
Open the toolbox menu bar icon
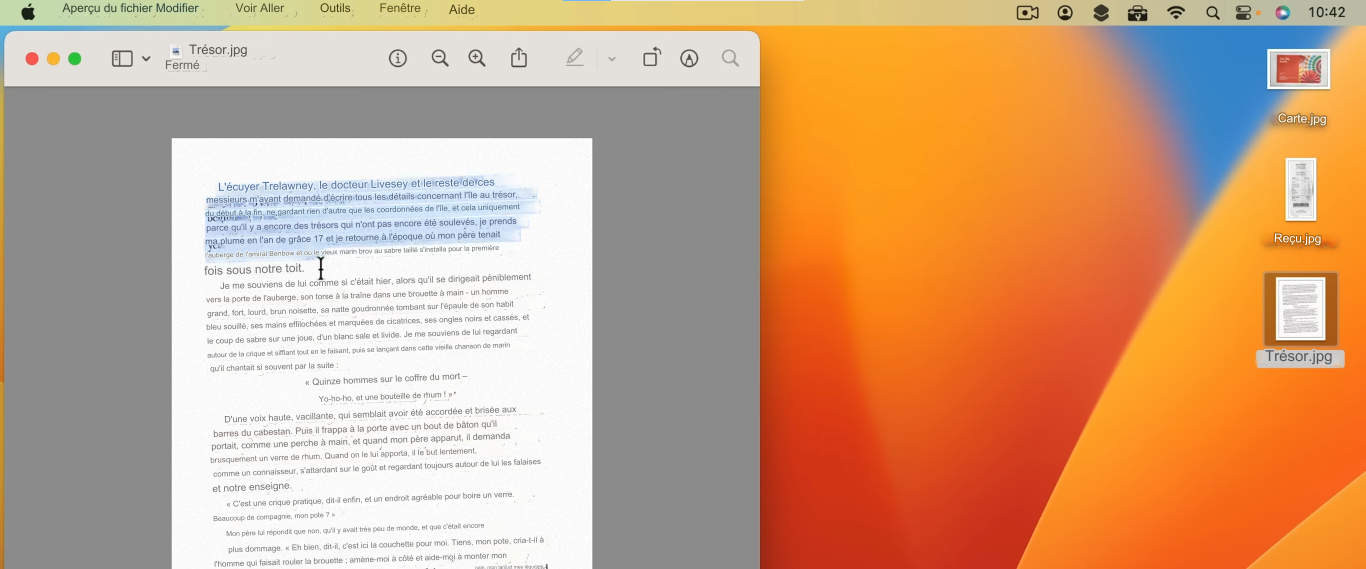(x=1137, y=13)
